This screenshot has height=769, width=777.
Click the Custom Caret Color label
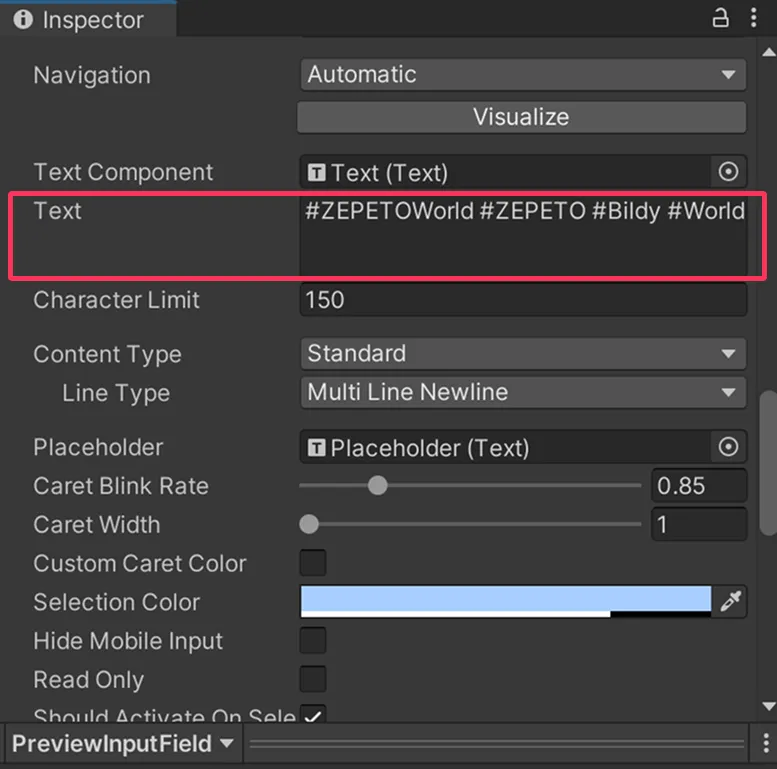click(x=140, y=563)
